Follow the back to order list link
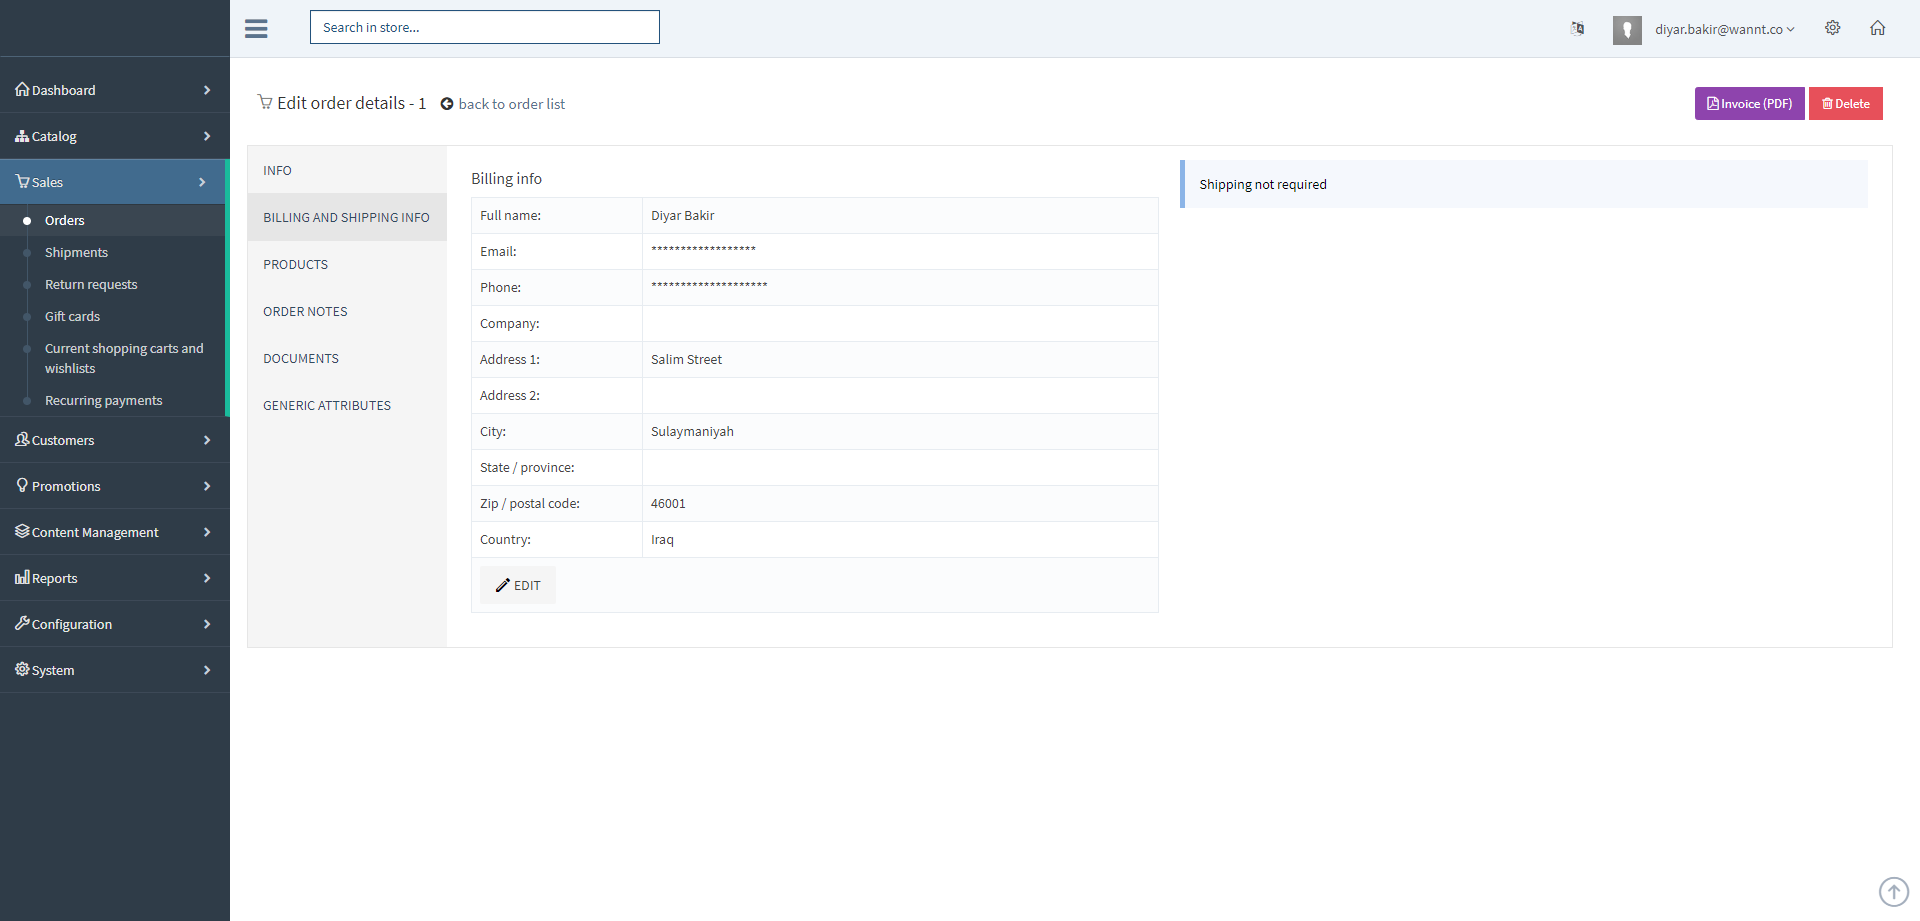This screenshot has width=1920, height=921. click(x=511, y=104)
